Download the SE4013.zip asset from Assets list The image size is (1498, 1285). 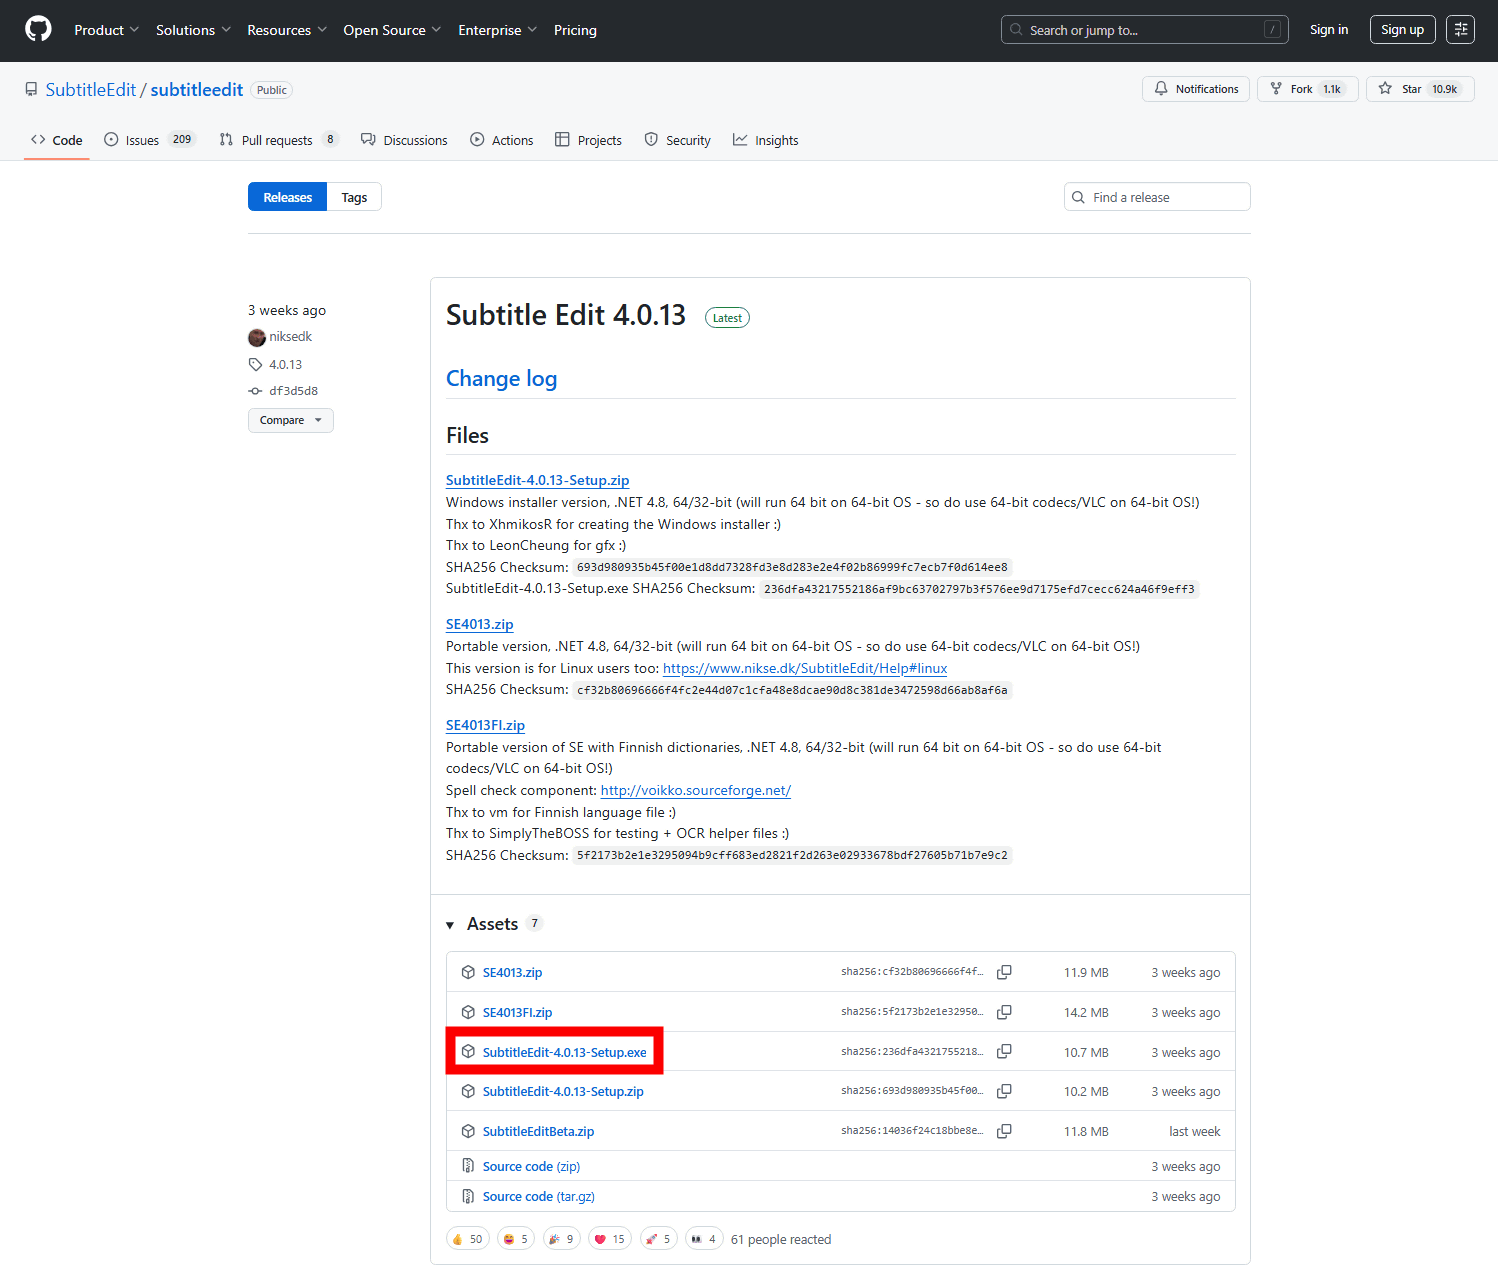pyautogui.click(x=512, y=972)
